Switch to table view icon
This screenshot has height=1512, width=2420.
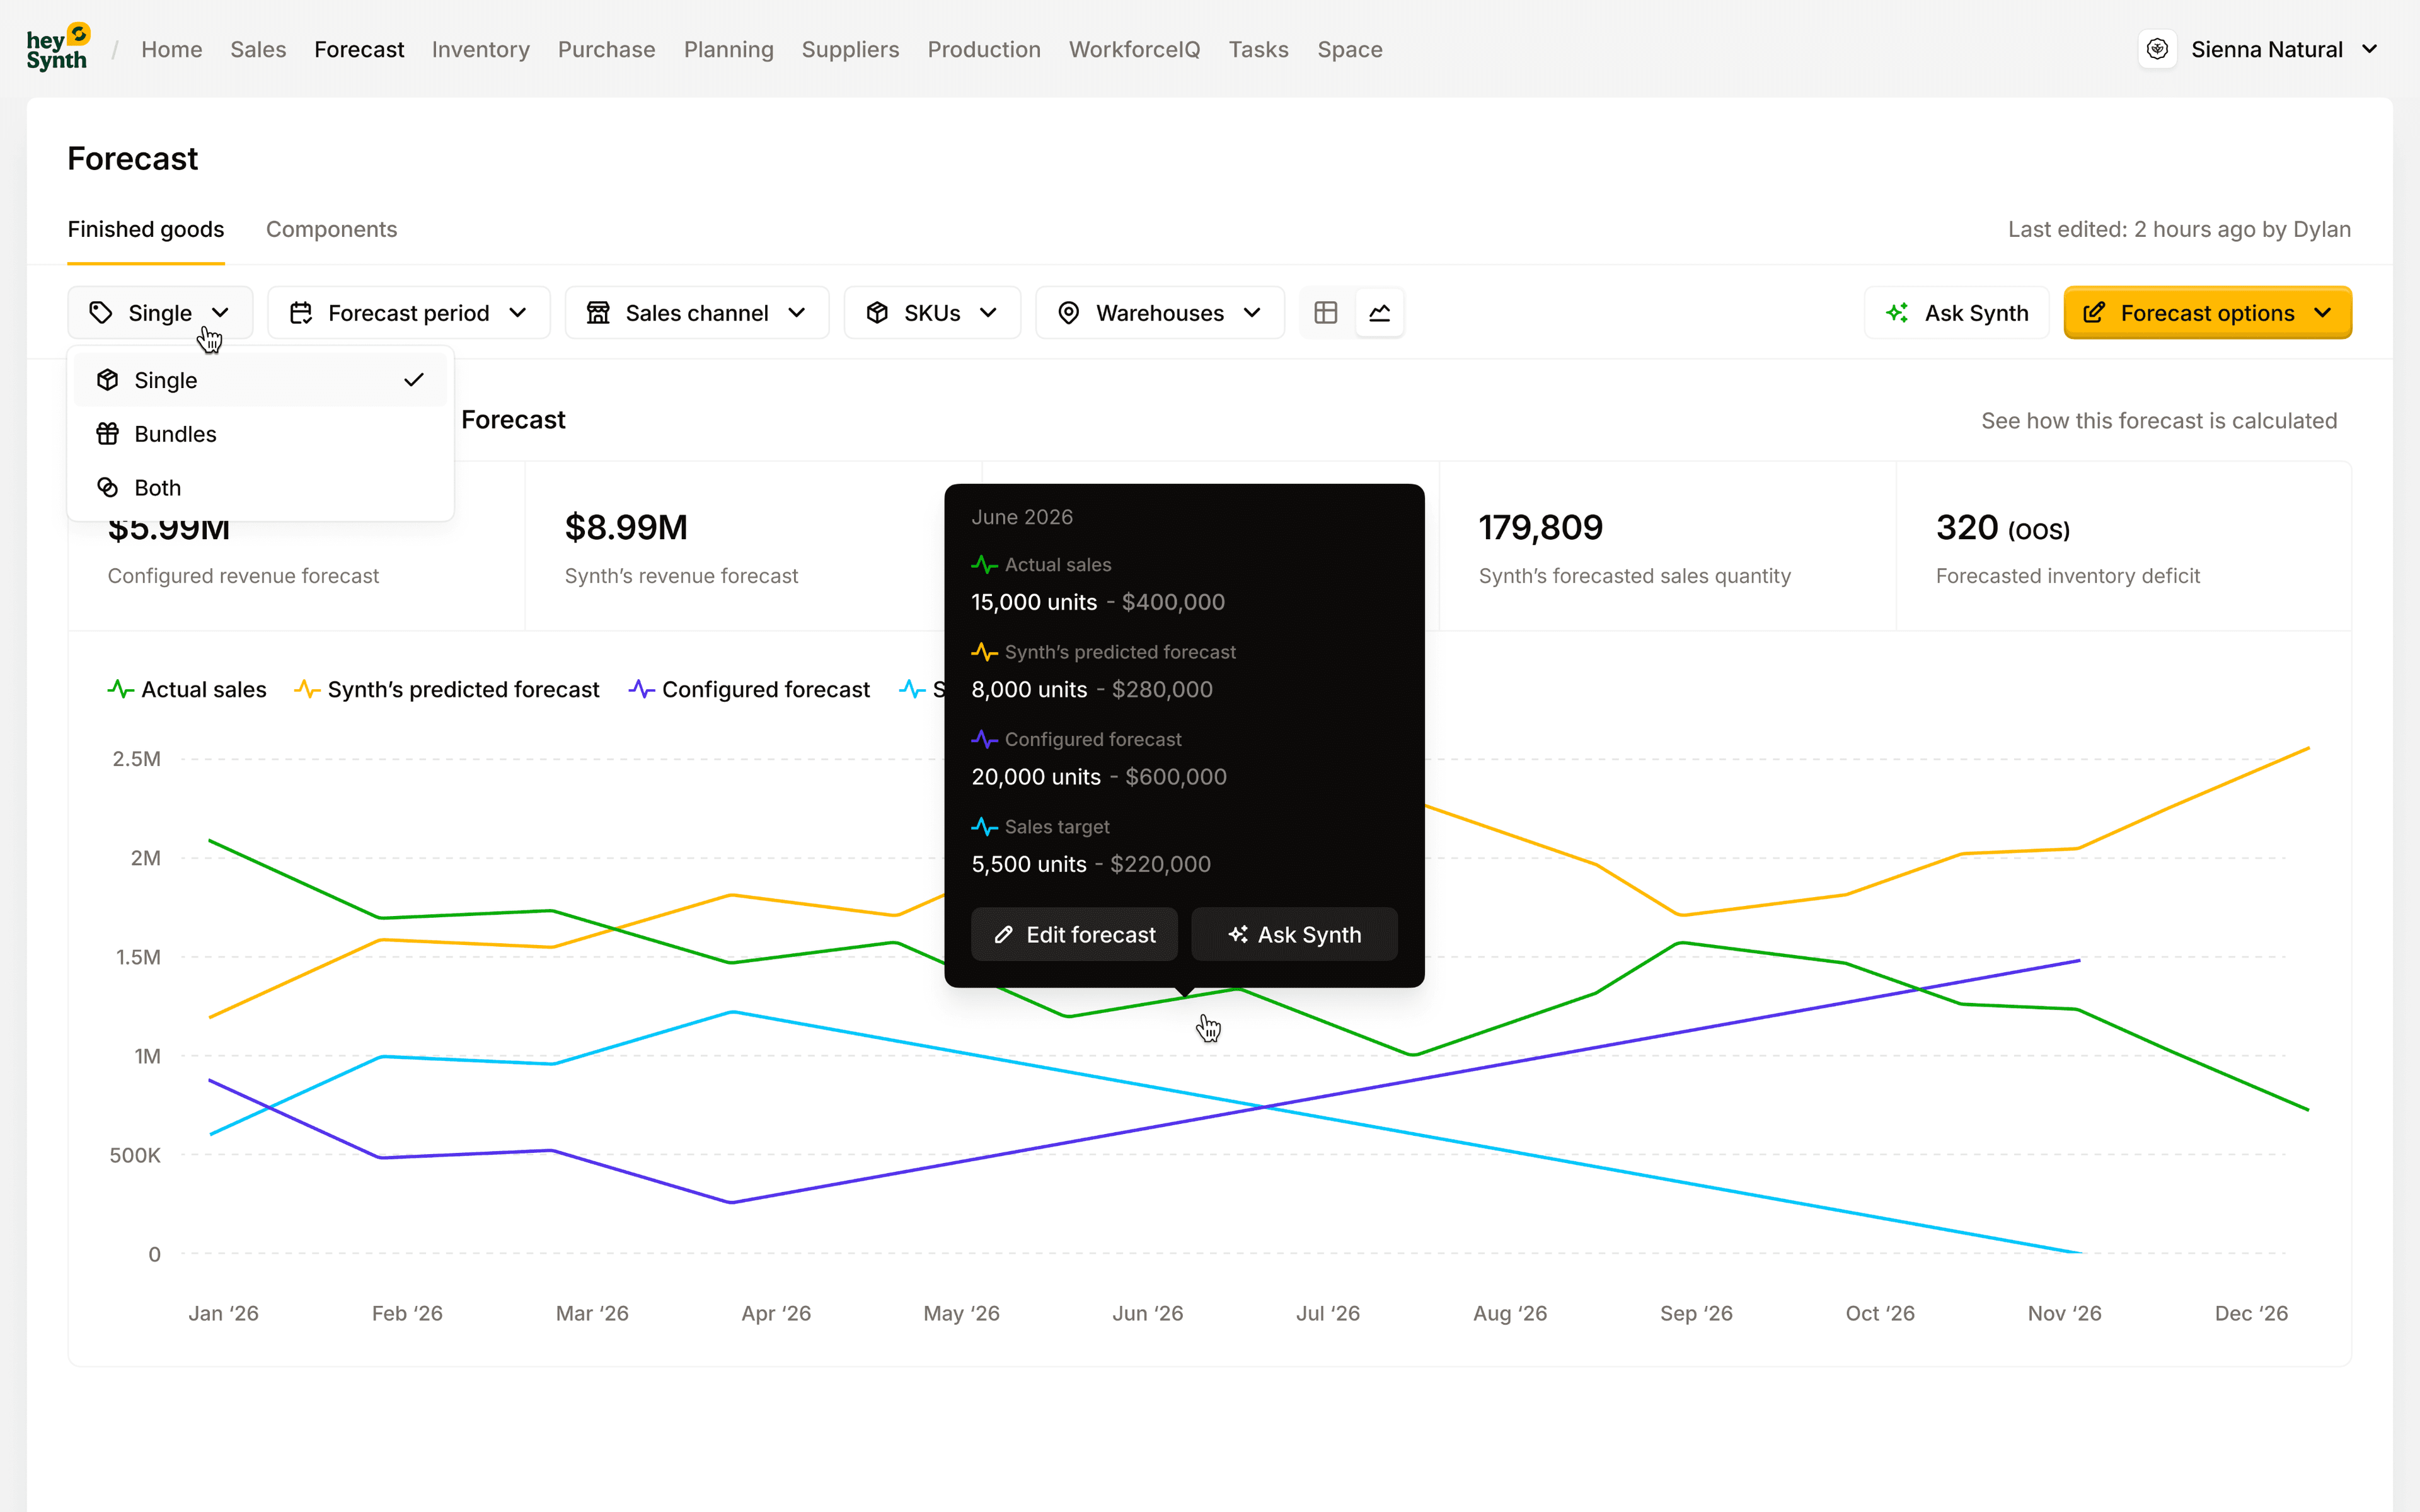coord(1326,313)
